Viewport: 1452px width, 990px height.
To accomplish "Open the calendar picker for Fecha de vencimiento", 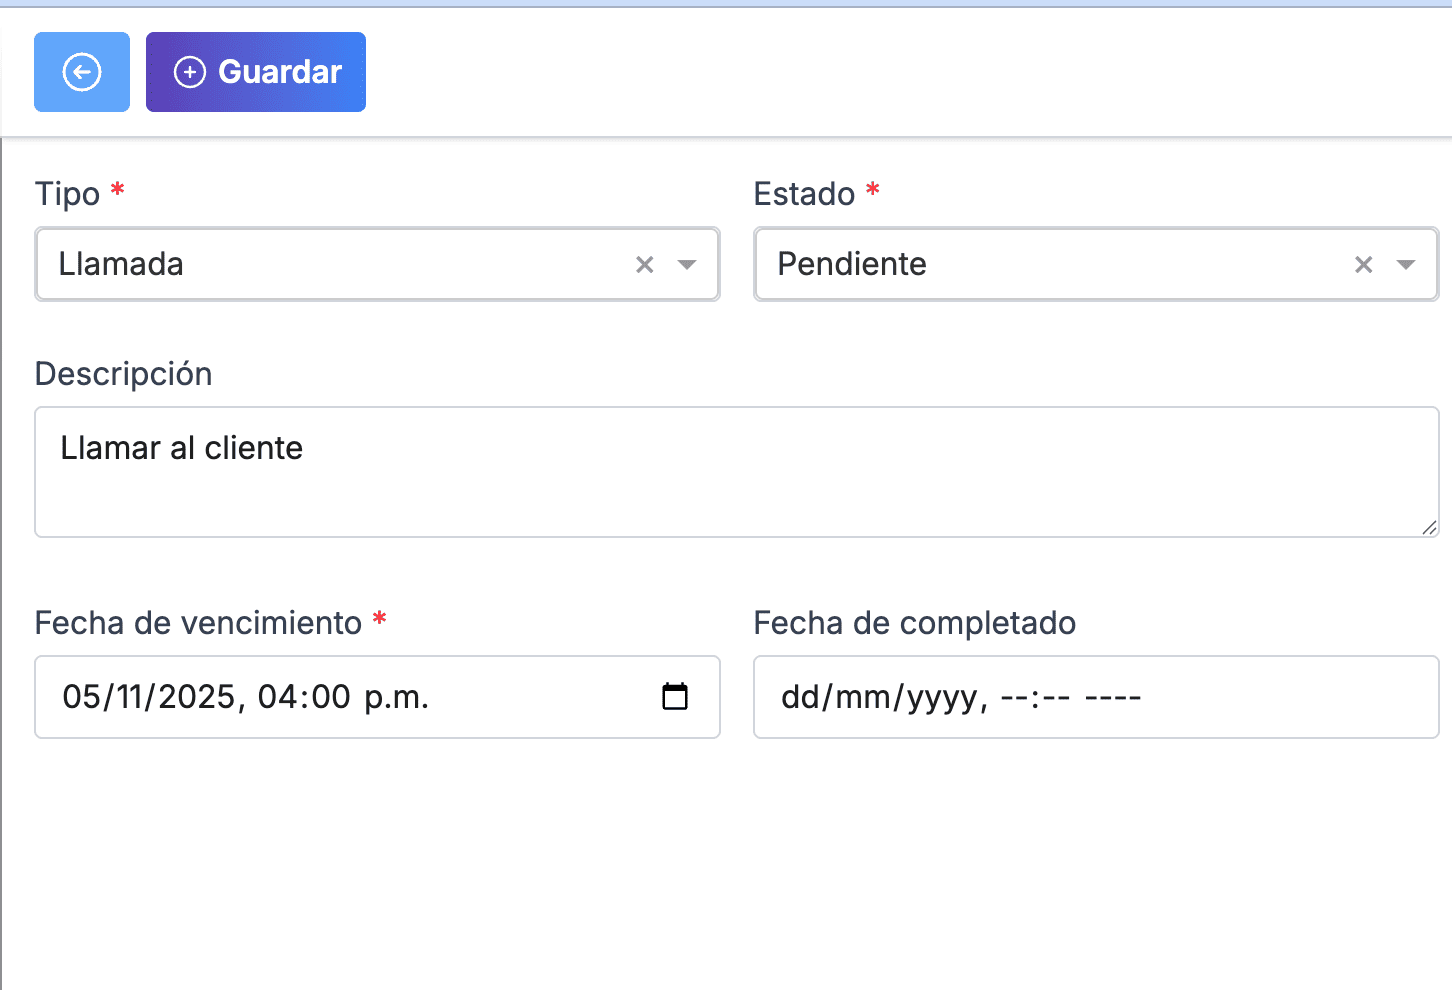I will [x=676, y=697].
